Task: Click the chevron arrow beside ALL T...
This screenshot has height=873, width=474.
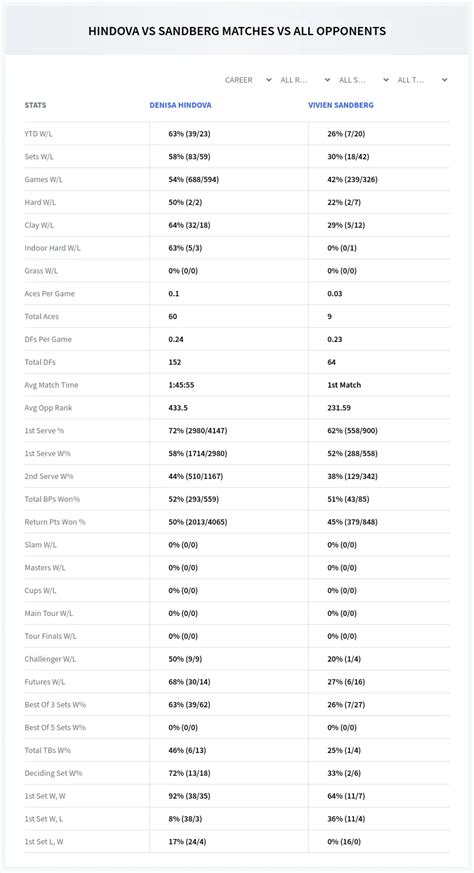Action: pos(444,80)
